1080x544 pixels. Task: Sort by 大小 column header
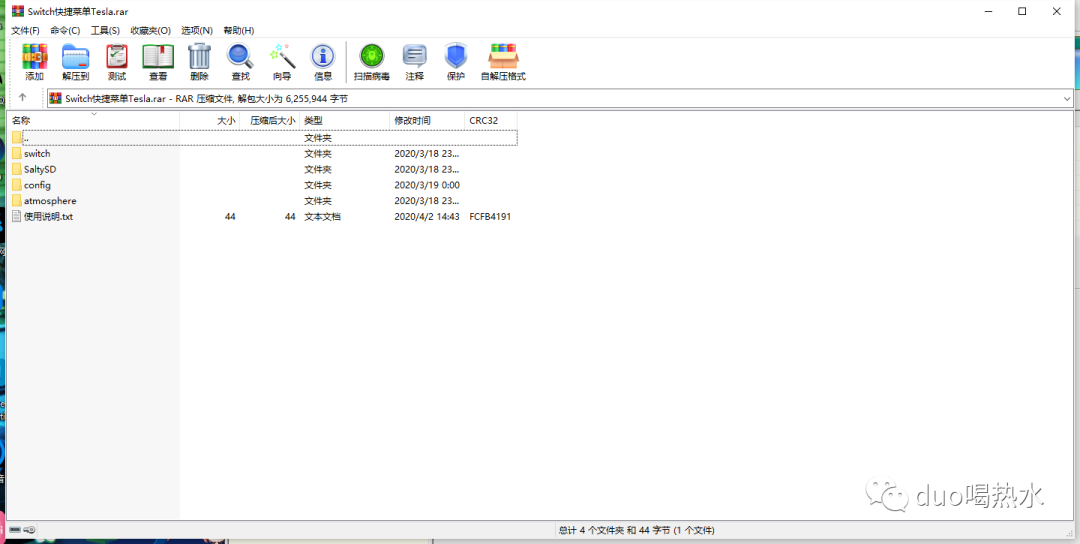pyautogui.click(x=210, y=120)
